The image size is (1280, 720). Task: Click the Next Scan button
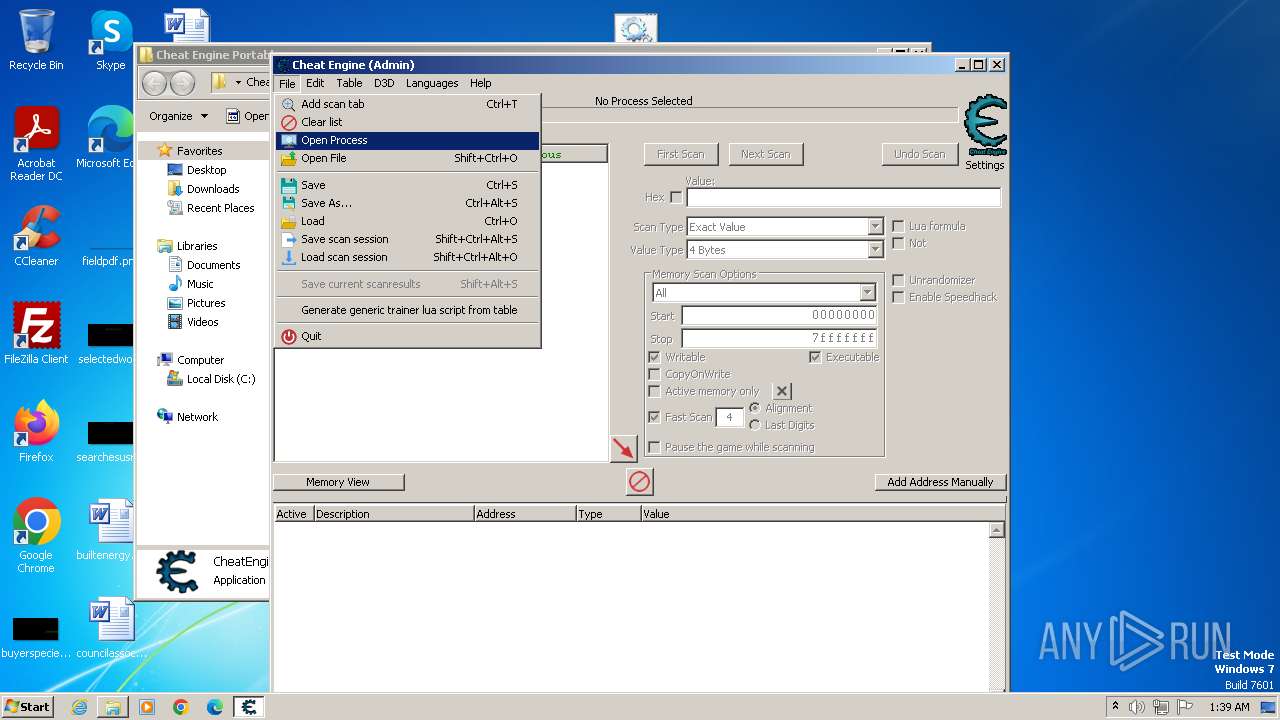pyautogui.click(x=766, y=154)
